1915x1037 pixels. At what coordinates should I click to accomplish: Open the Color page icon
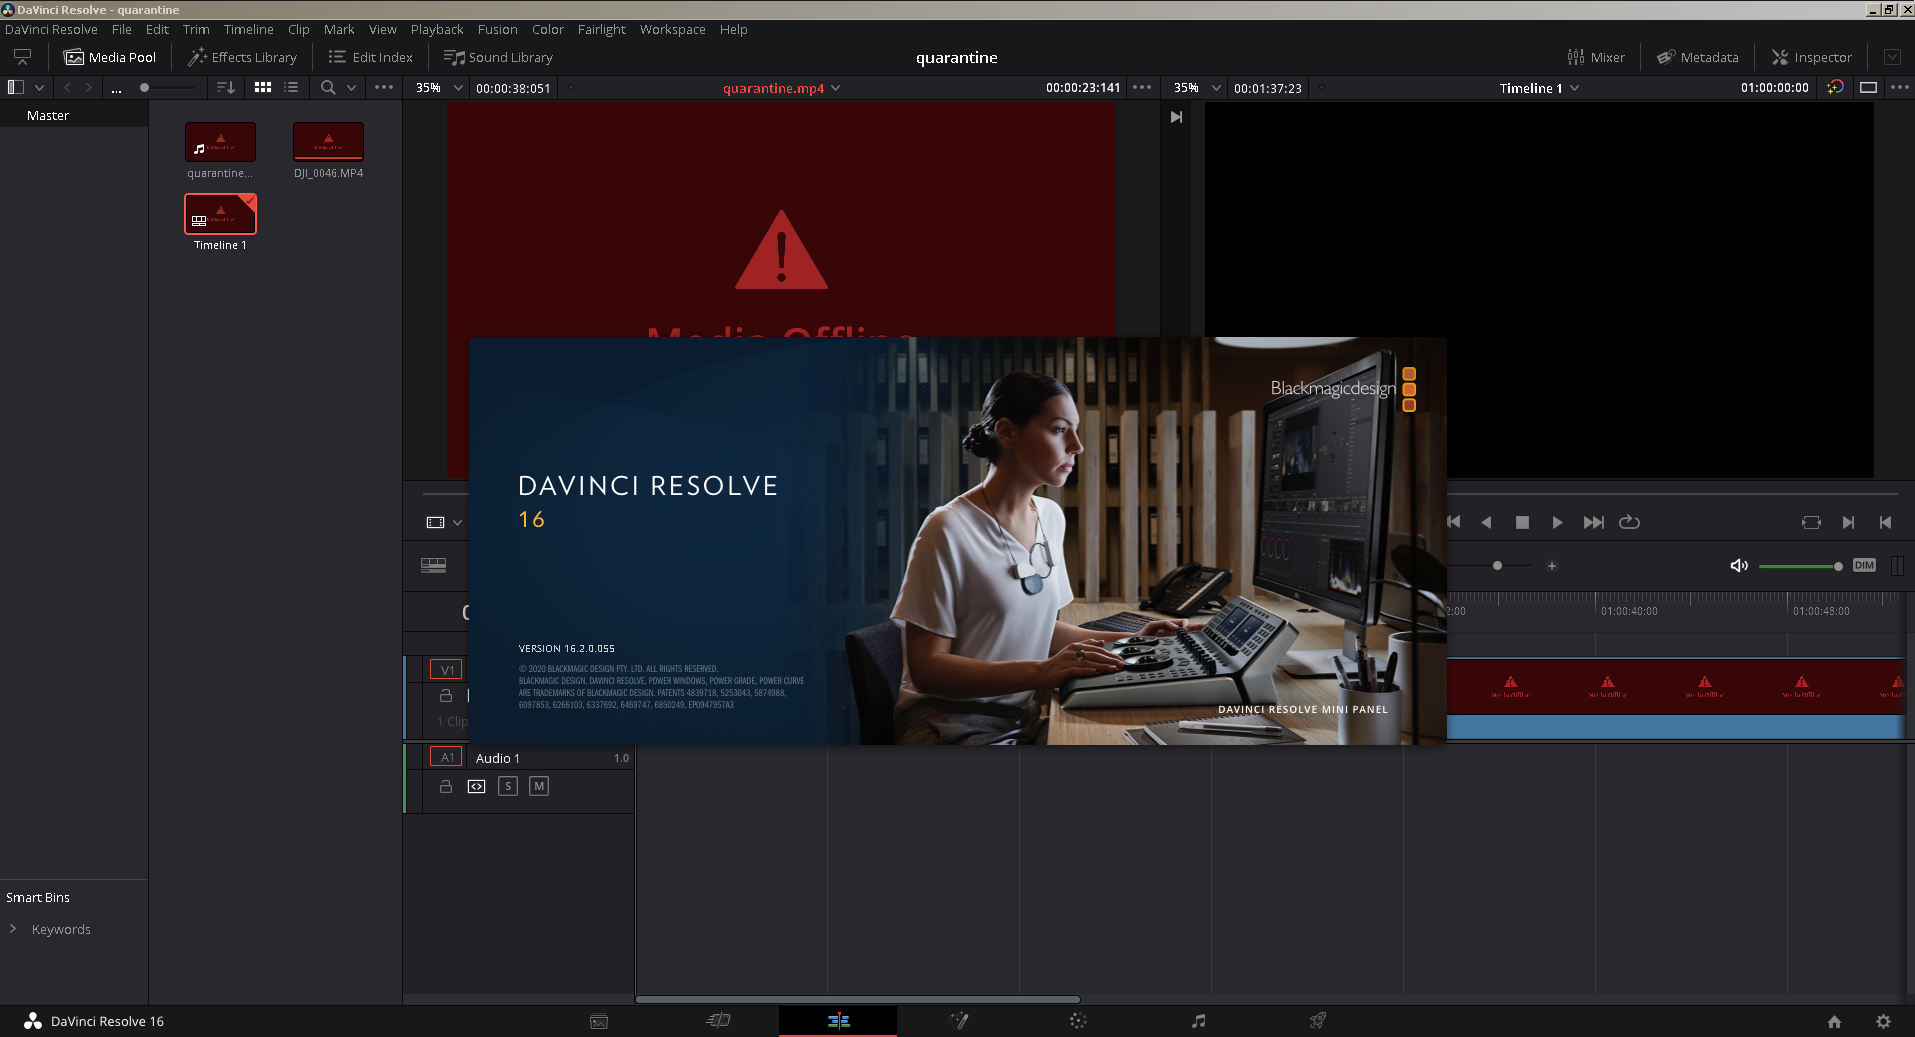pyautogui.click(x=1078, y=1021)
